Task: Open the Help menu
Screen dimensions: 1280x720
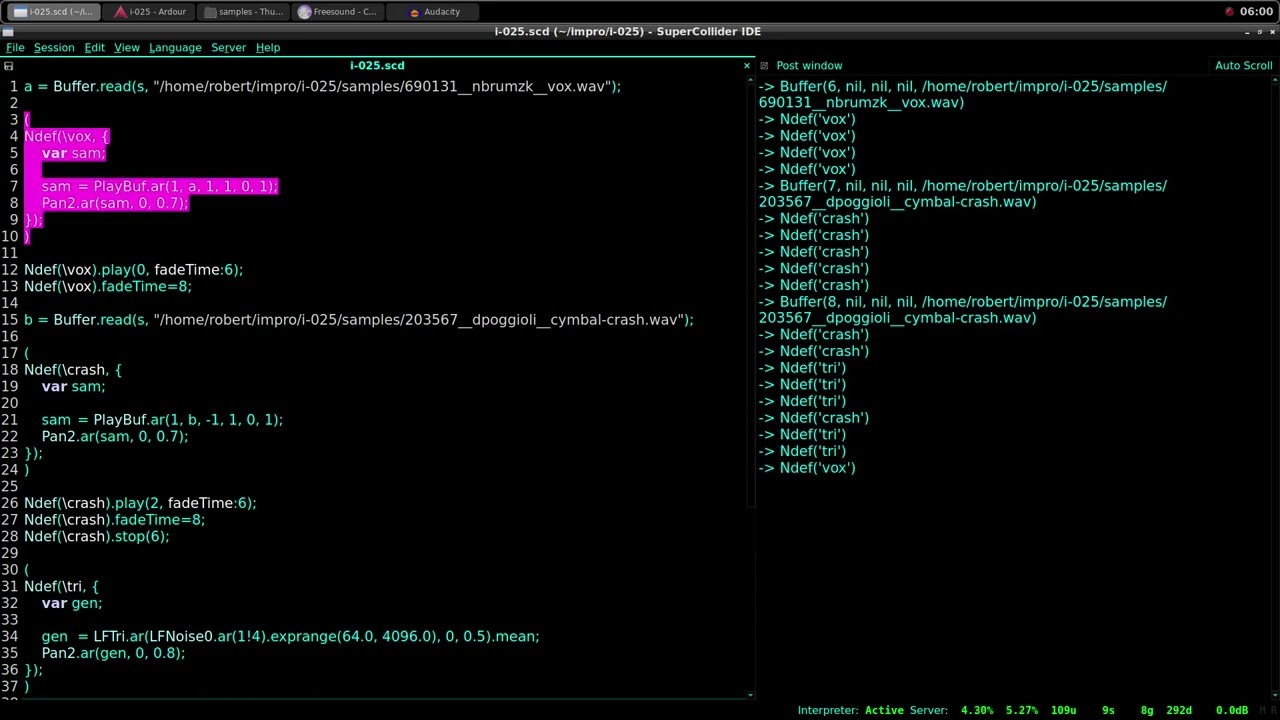Action: 267,47
